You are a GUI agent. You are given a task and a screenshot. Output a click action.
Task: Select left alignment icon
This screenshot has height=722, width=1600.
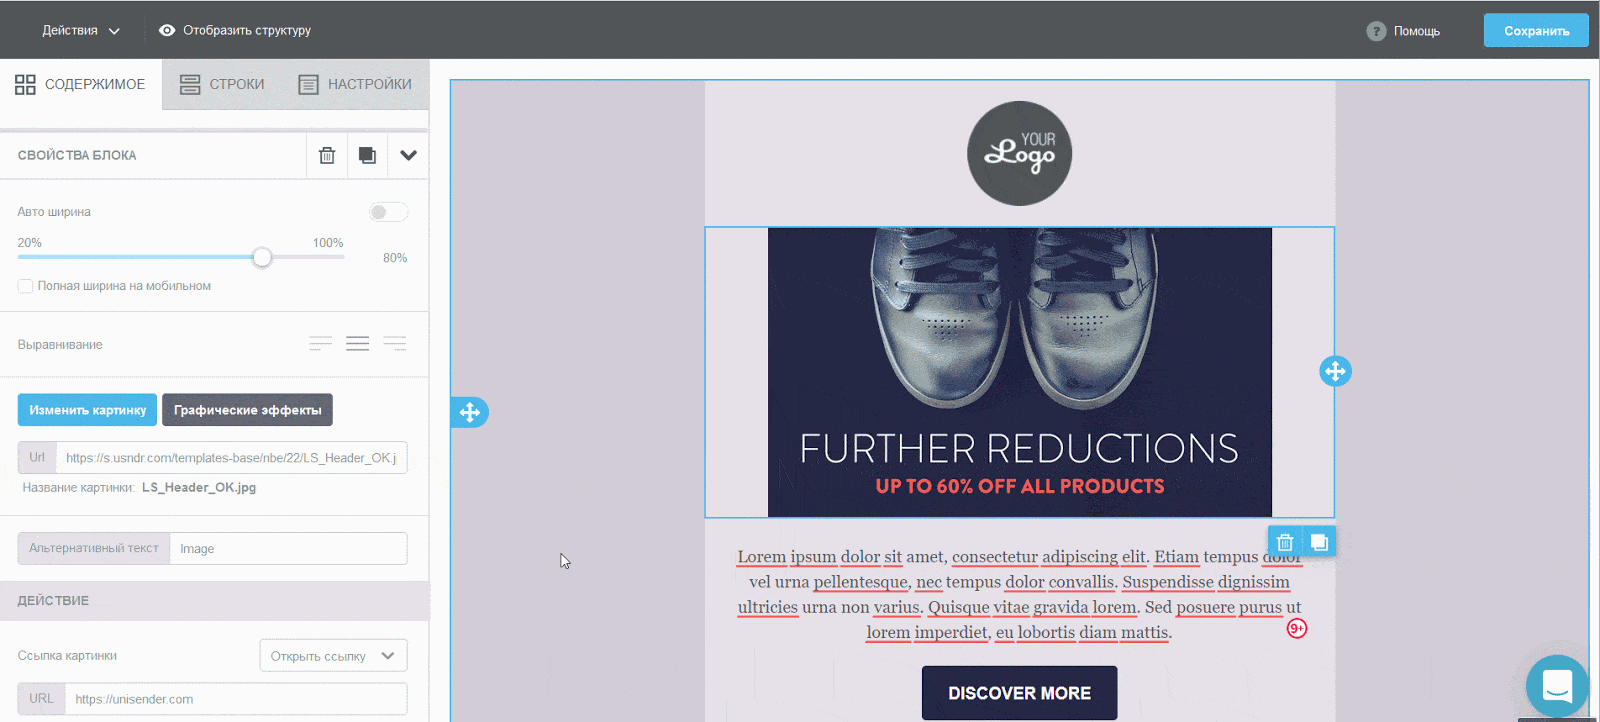pyautogui.click(x=320, y=344)
